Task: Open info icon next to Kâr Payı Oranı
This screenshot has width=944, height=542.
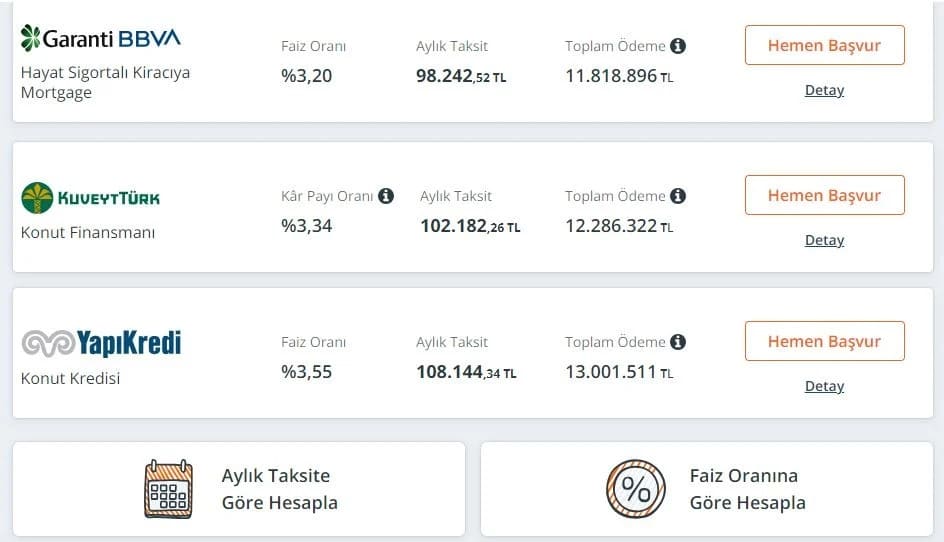Action: [386, 196]
